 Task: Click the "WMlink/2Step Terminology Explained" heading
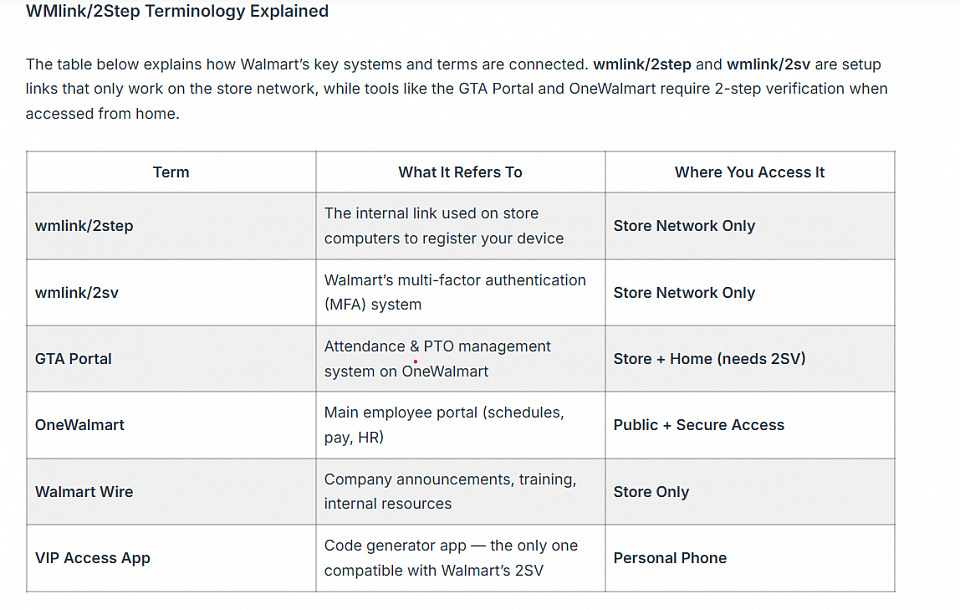coord(177,12)
